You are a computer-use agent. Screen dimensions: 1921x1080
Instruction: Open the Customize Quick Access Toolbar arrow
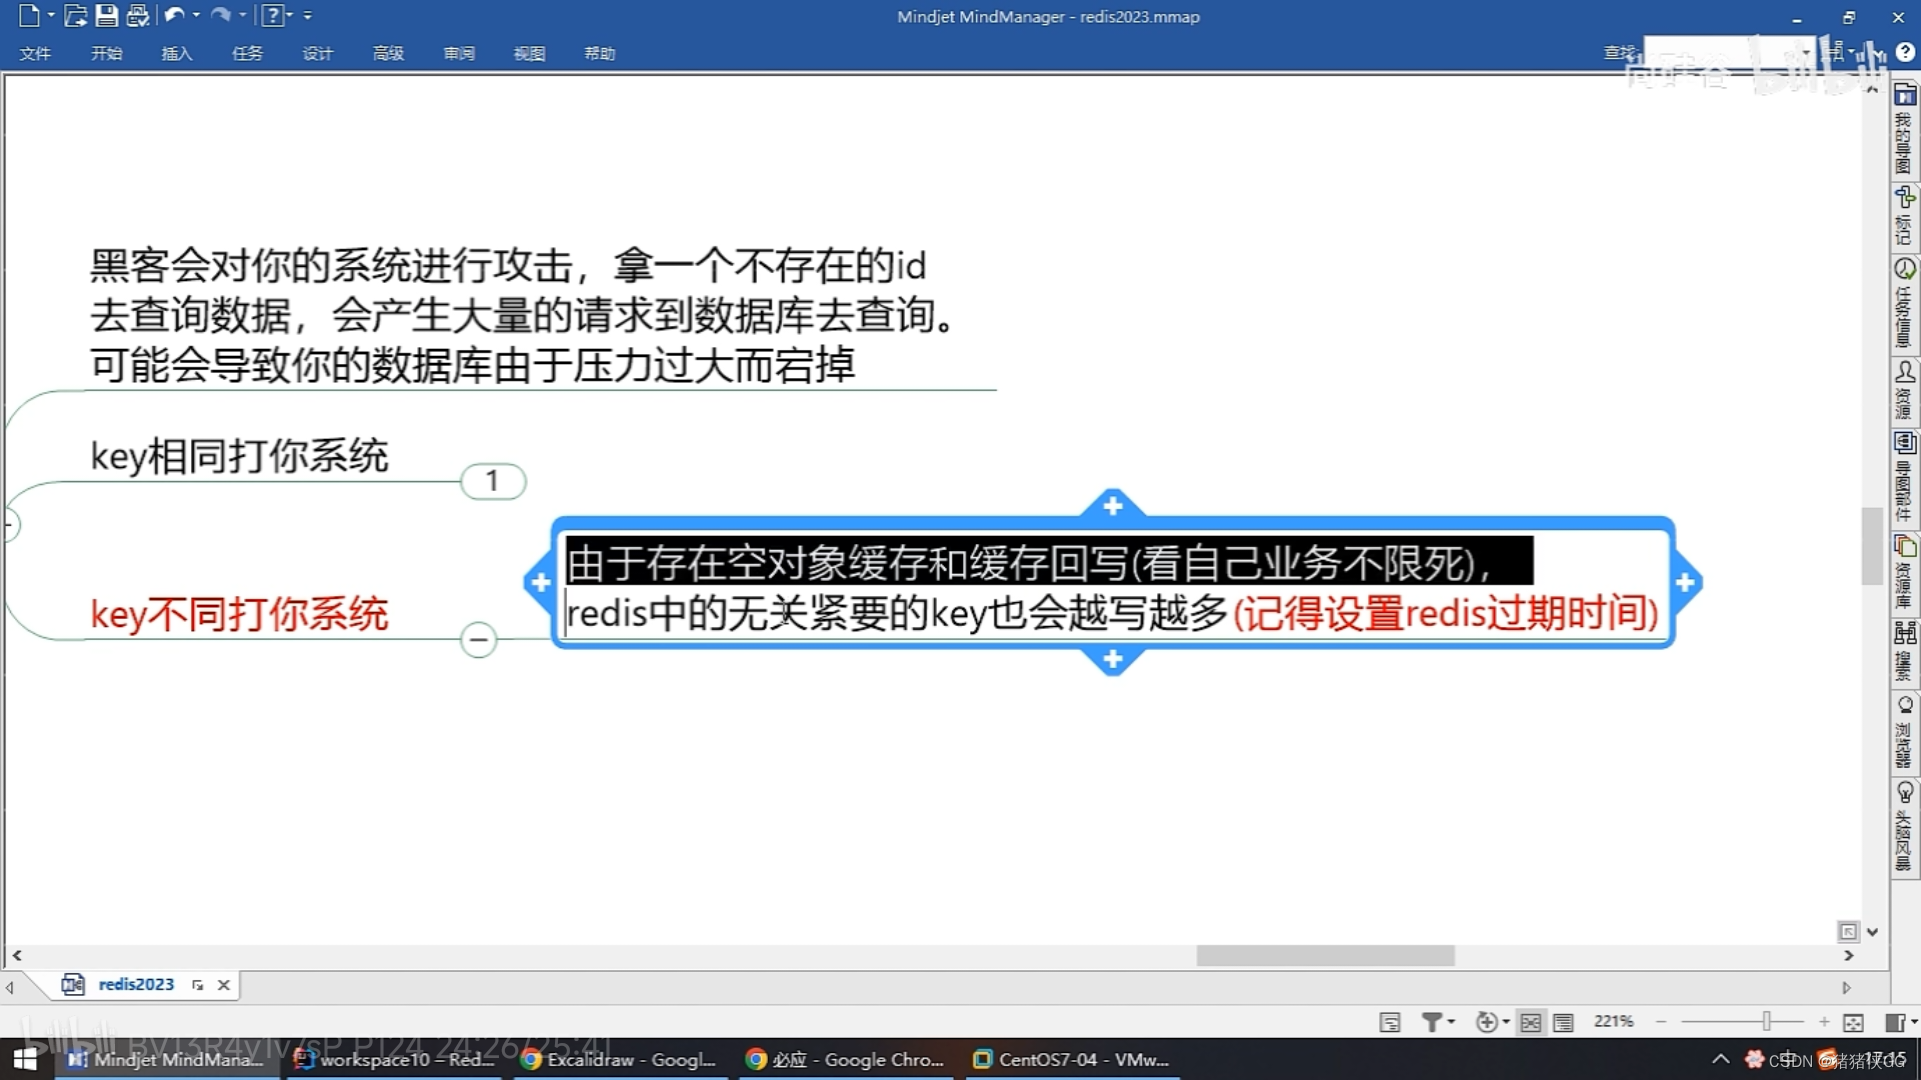[308, 16]
